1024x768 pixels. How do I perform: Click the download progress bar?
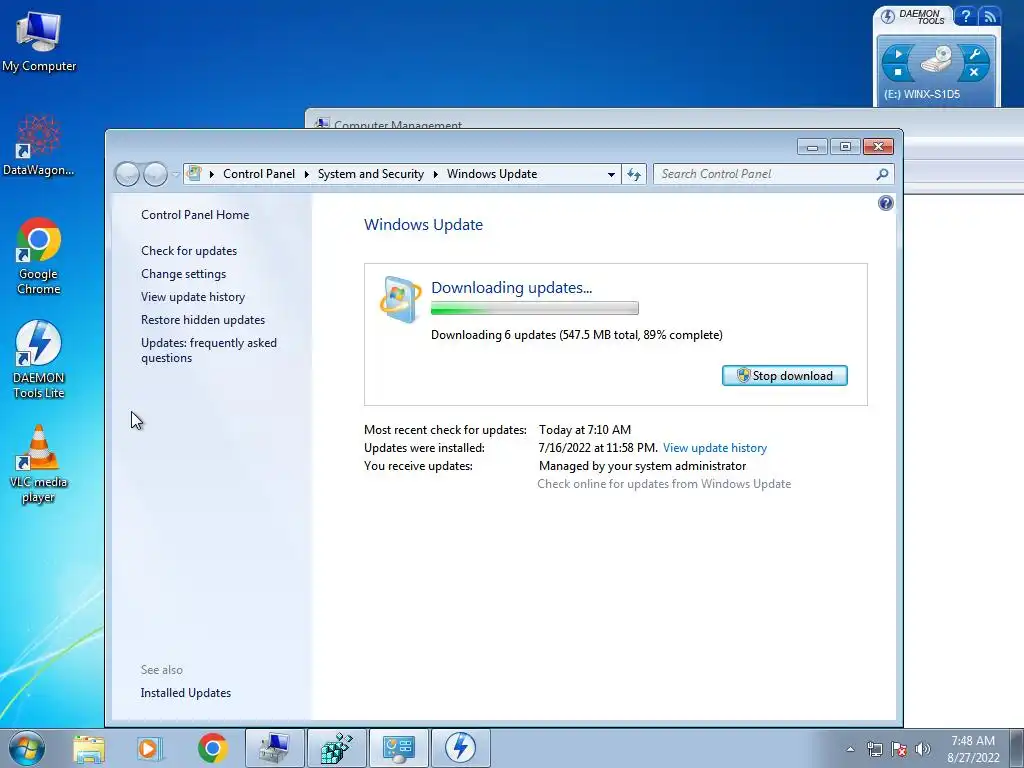[534, 308]
